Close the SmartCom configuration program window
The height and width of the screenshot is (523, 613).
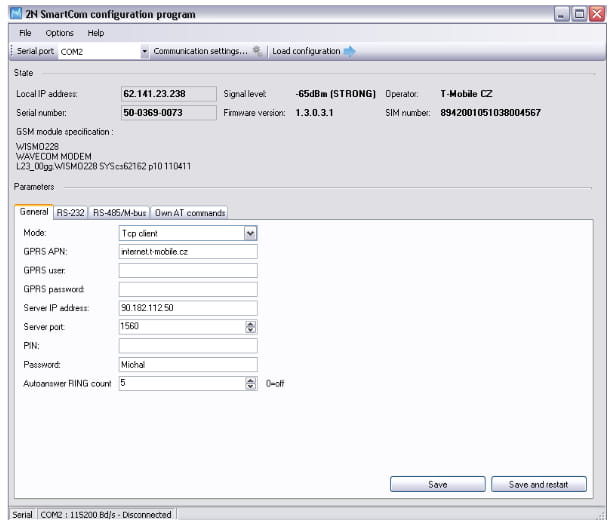[597, 14]
